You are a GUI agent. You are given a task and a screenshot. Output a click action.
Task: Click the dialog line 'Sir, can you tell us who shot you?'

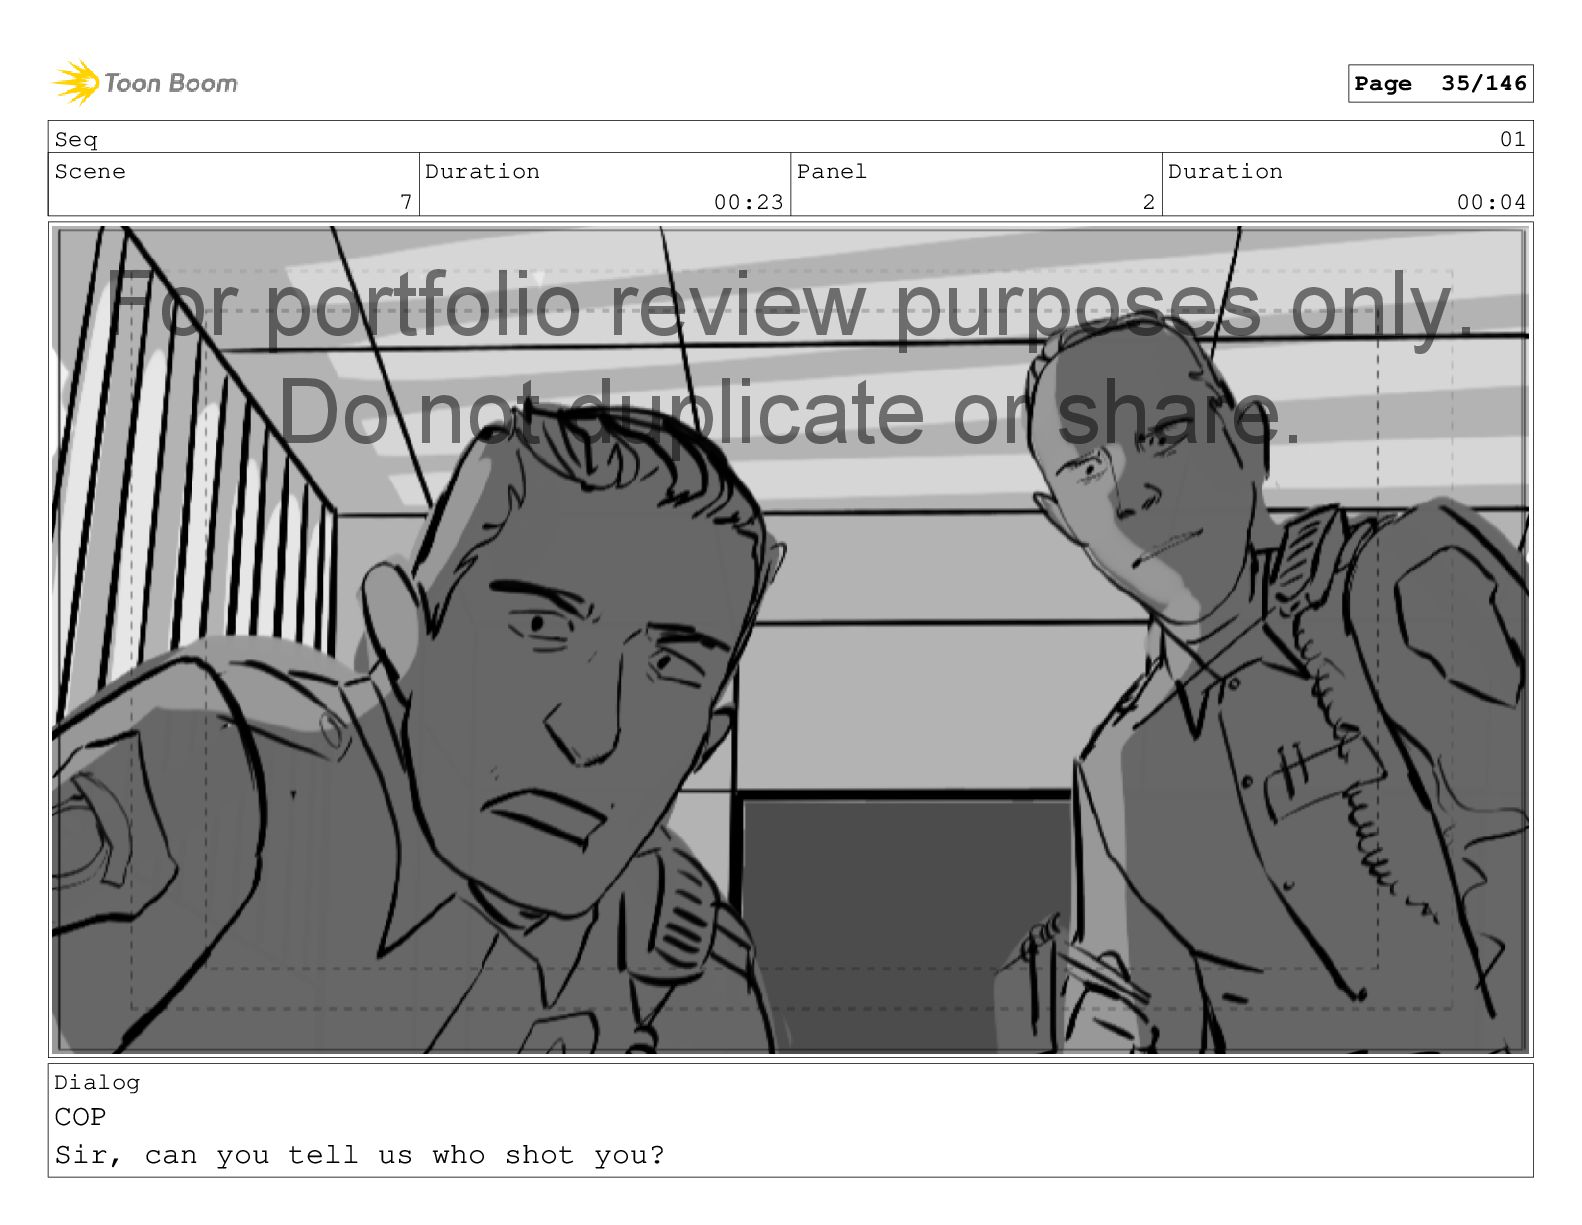pos(359,1156)
